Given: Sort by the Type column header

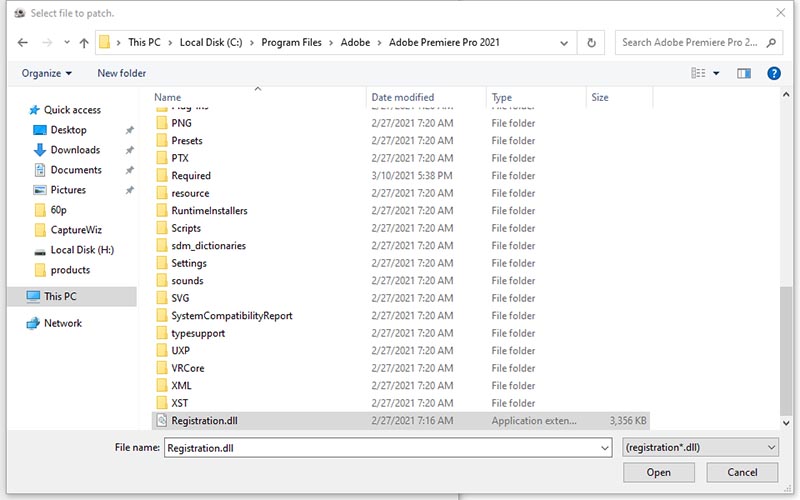Looking at the screenshot, I should pos(502,97).
